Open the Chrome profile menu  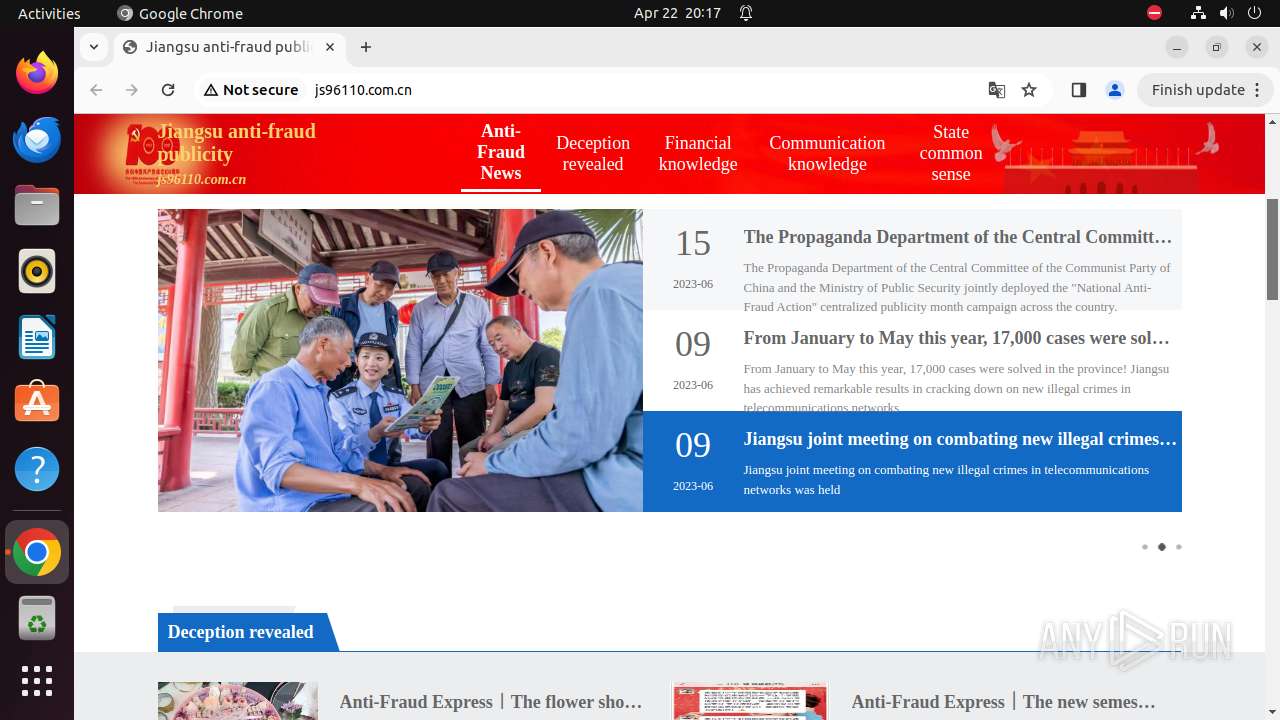1115,90
